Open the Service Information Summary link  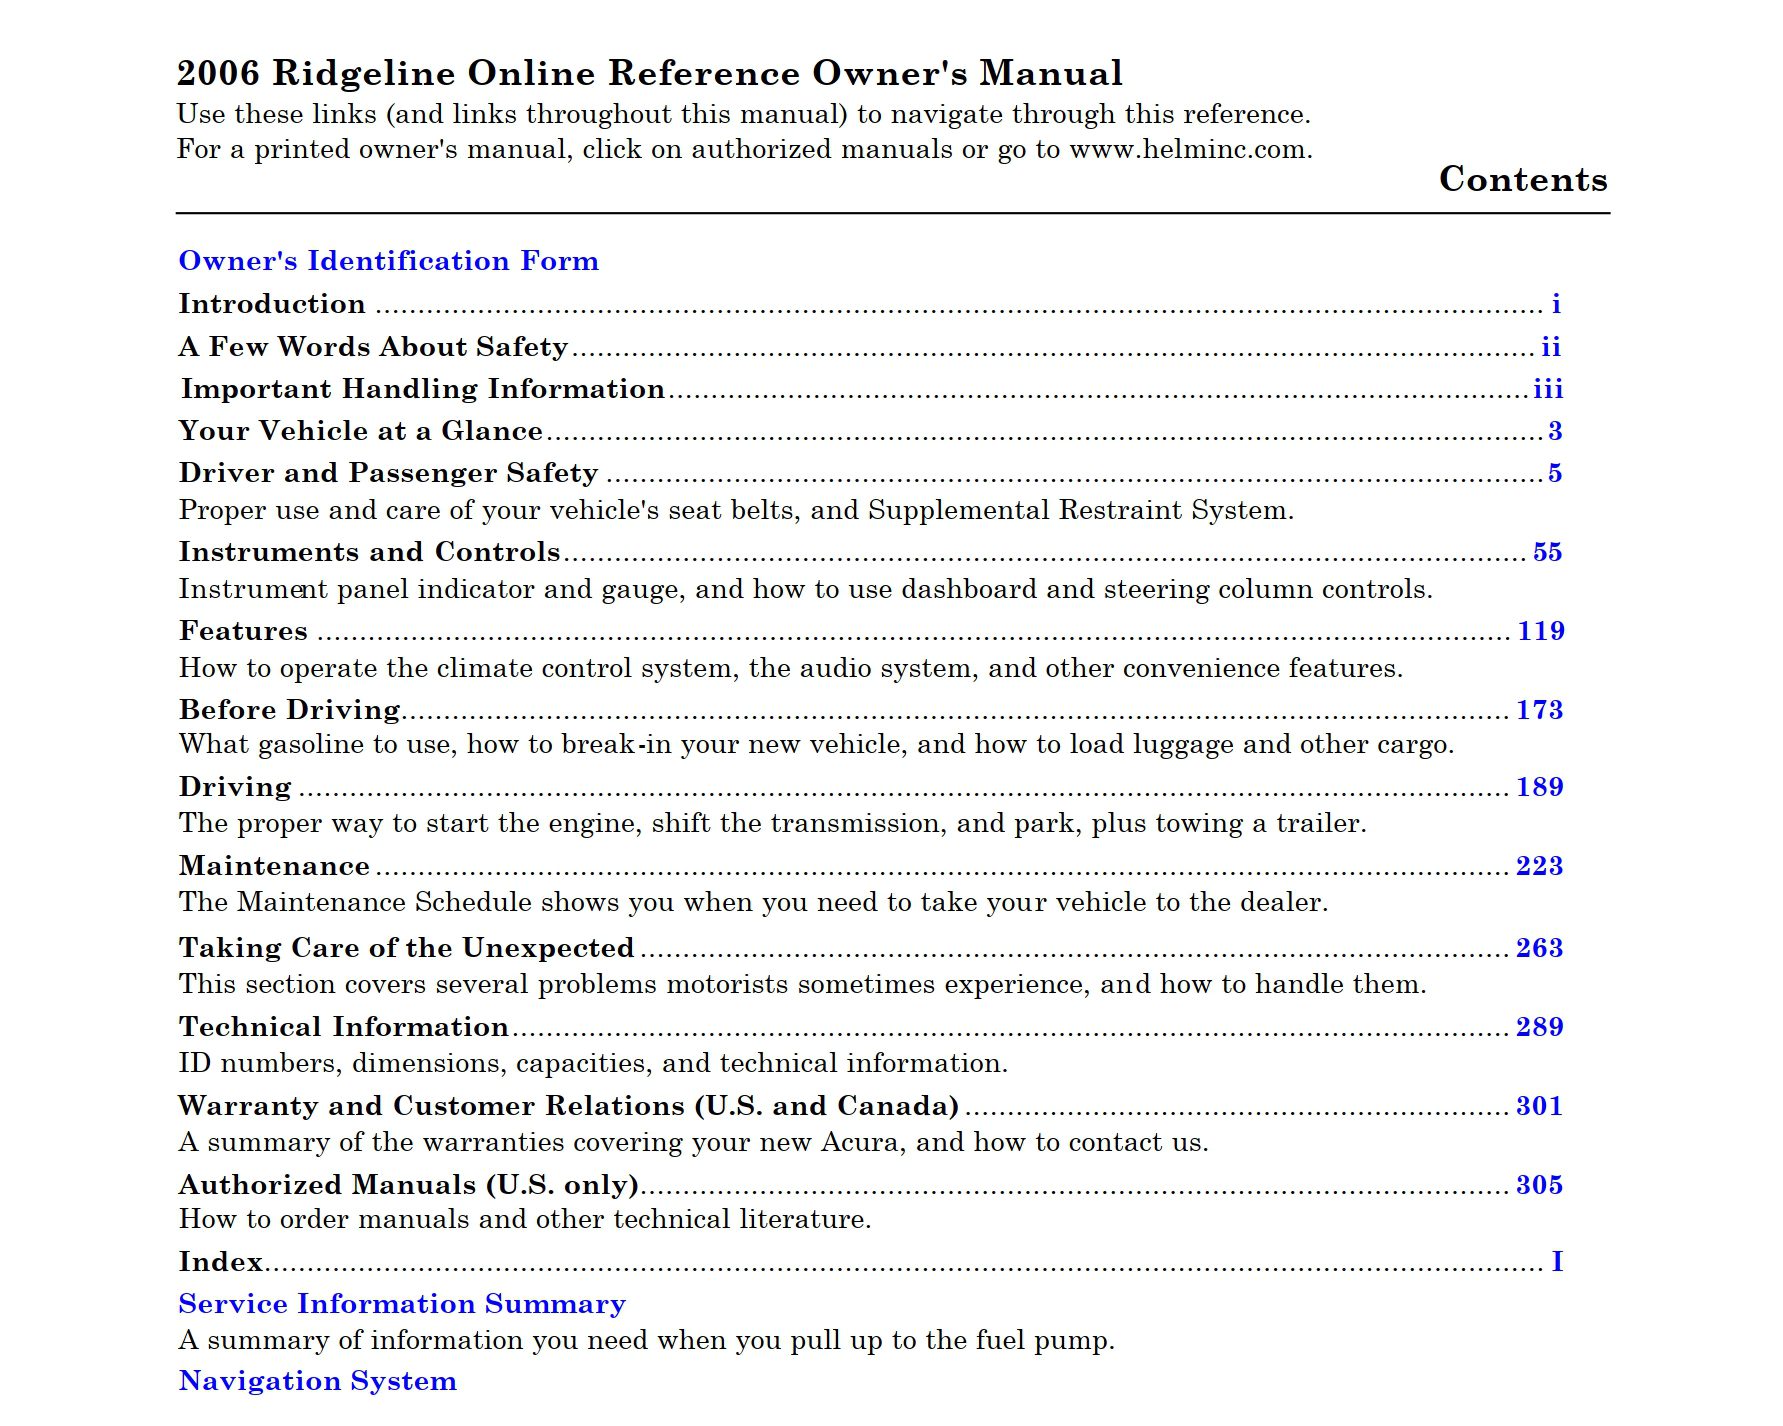[x=402, y=1304]
